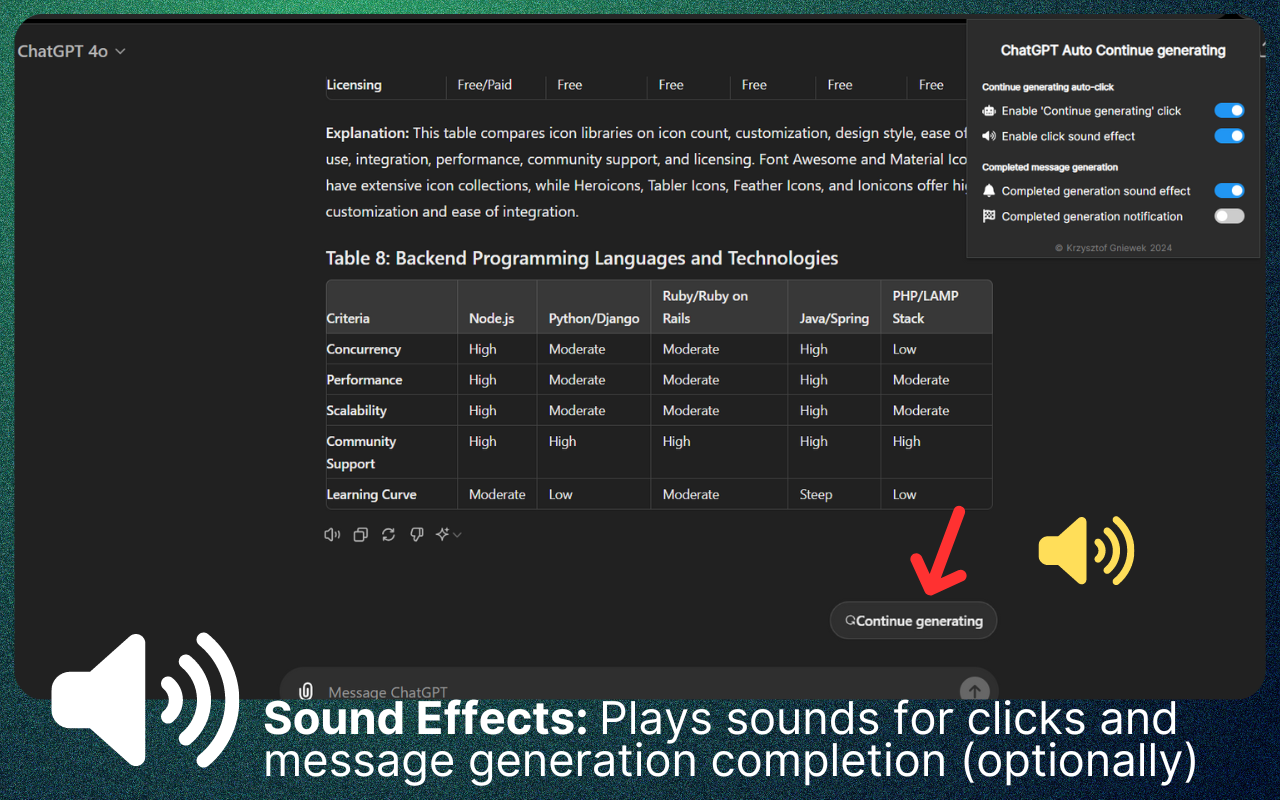Open the ChatGPT 4o model dropdown
Screen dimensions: 1280x800
pyautogui.click(x=71, y=51)
